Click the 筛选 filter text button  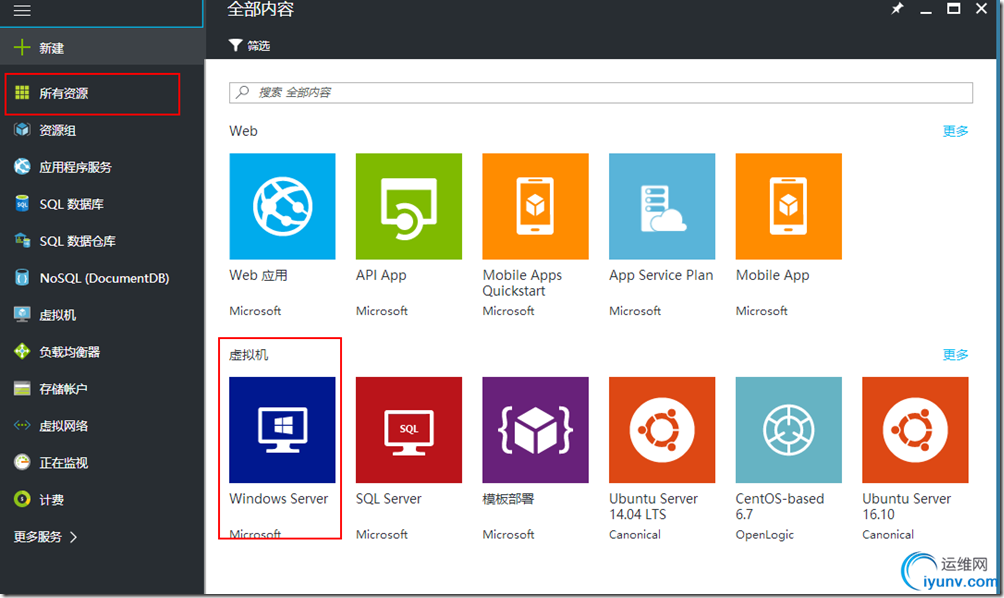[259, 46]
